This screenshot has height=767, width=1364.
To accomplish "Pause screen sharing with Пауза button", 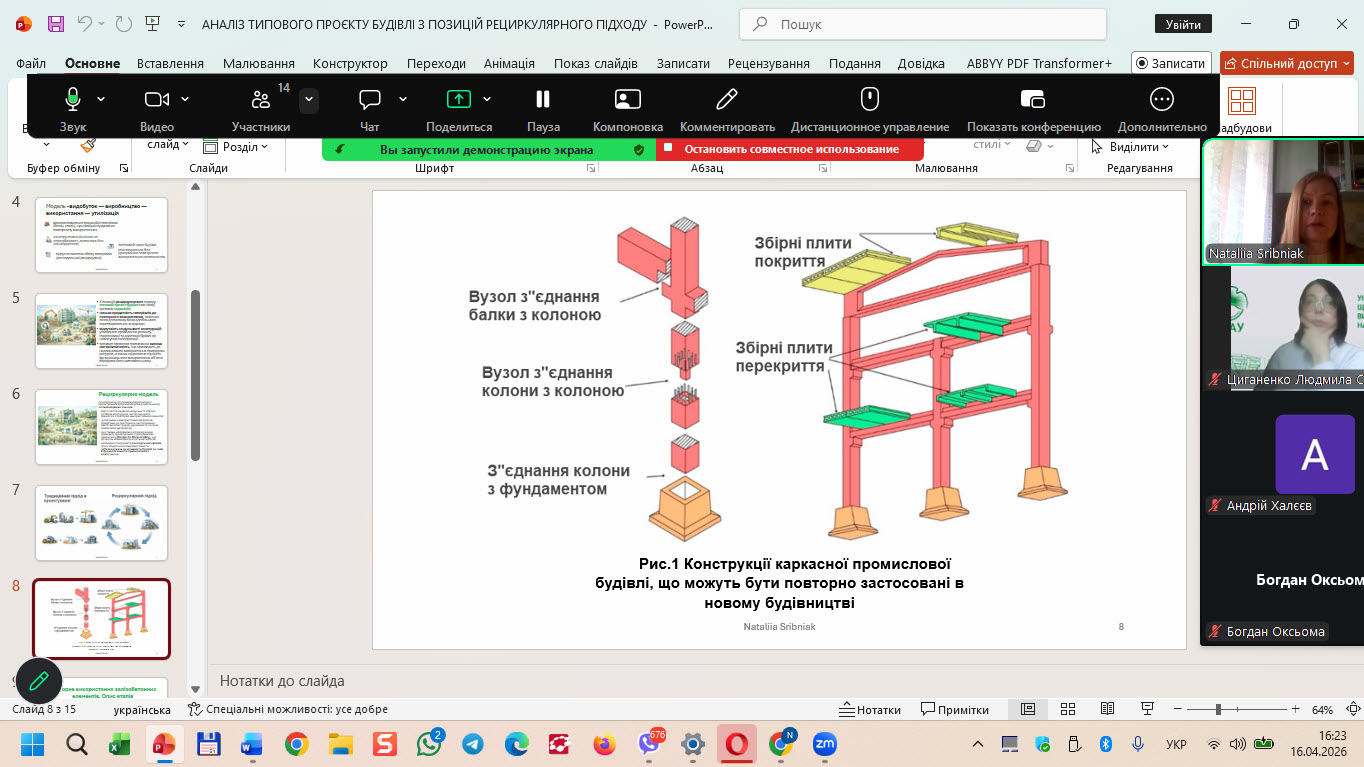I will [x=543, y=99].
